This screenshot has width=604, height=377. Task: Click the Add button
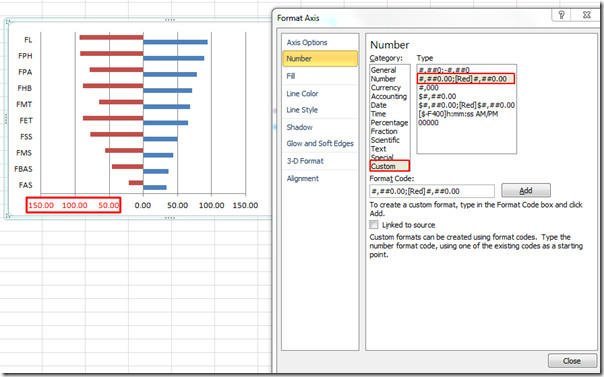pos(526,191)
